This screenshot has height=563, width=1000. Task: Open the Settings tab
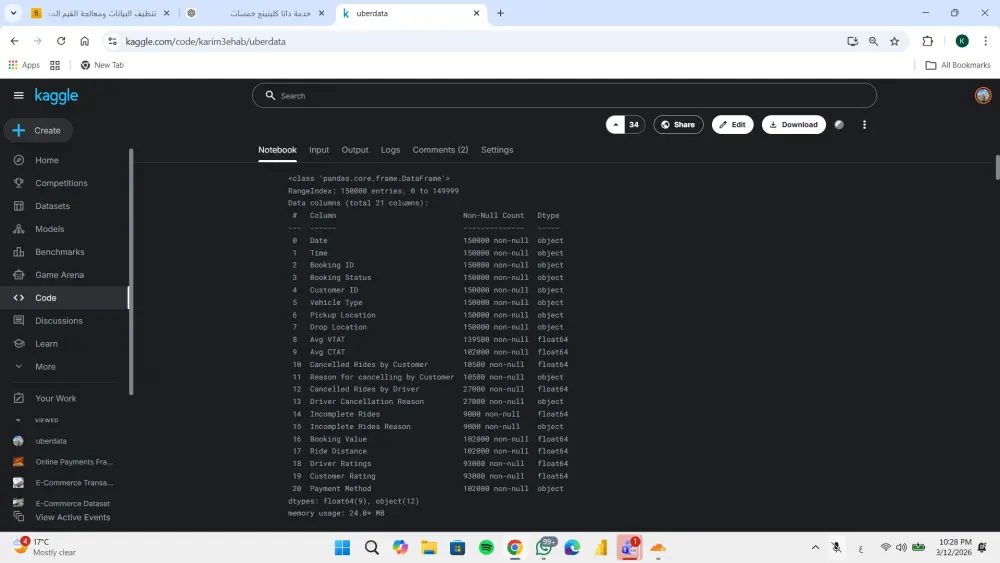point(497,150)
